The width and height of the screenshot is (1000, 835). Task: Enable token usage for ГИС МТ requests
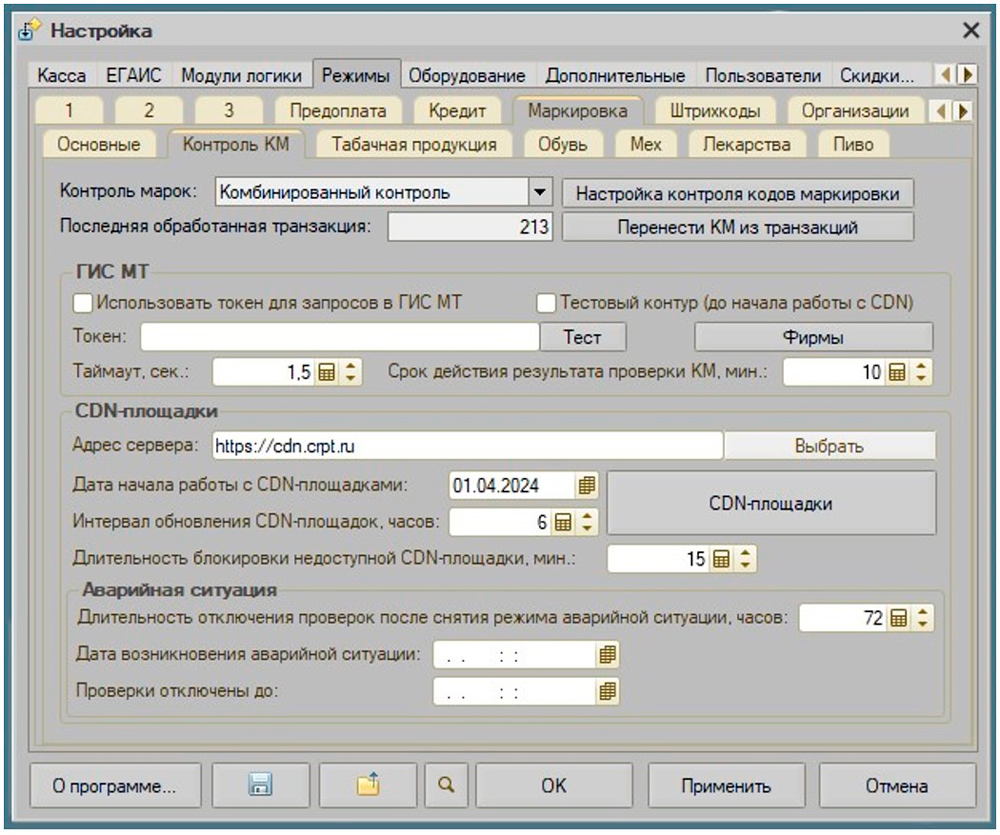point(83,302)
